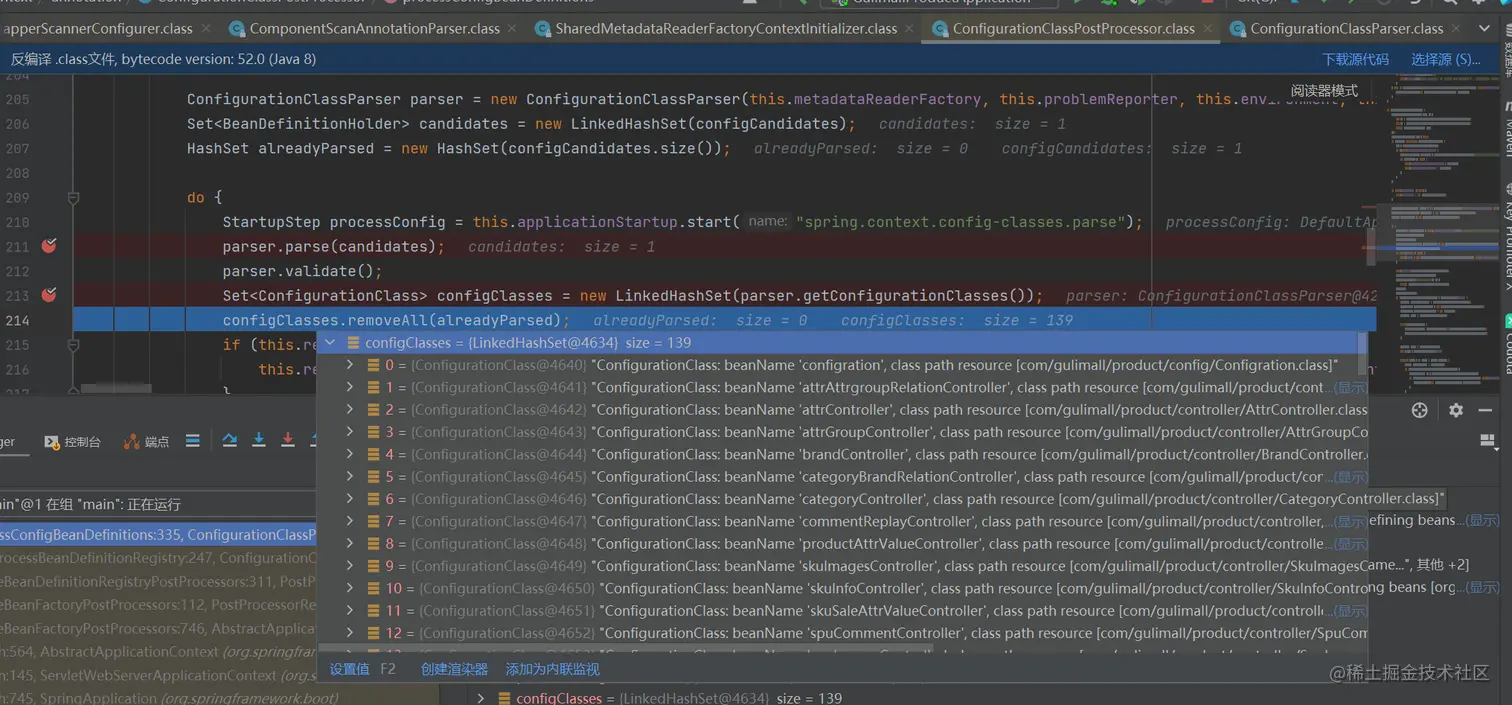Screen dimensions: 1512x705
Task: Open the hidden tabs dropdown chevron
Action: tap(1484, 28)
